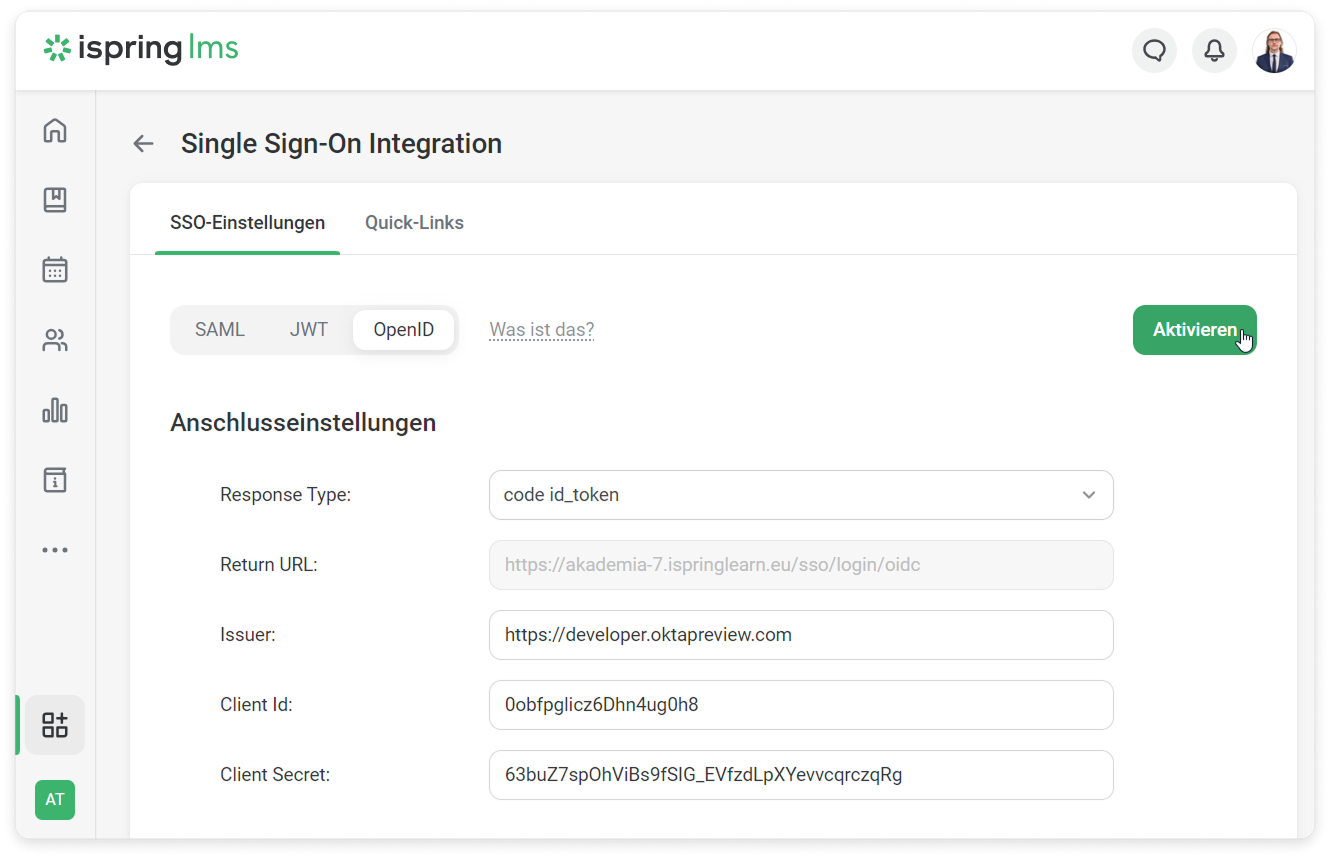Select the OpenID protocol option
Image resolution: width=1330 pixels, height=858 pixels.
(x=404, y=330)
